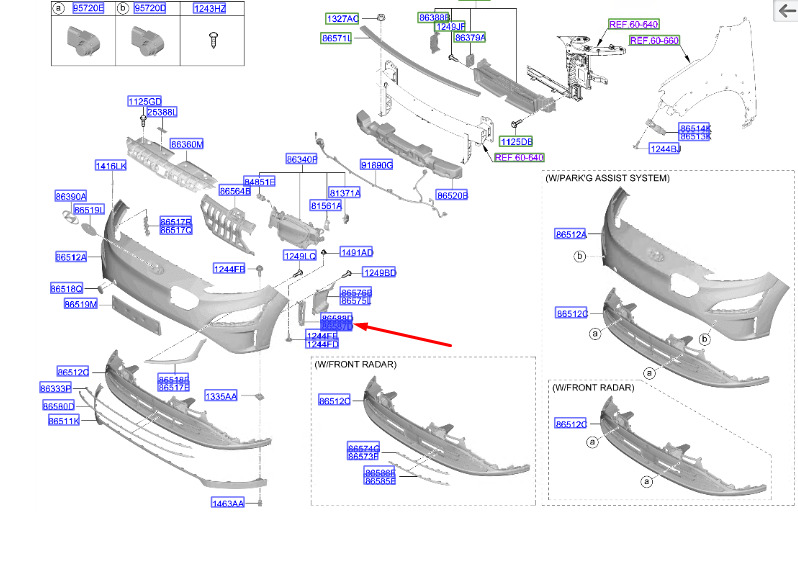Click part label 1244BJ near fender
Image resolution: width=798 pixels, height=573 pixels.
[x=665, y=149]
